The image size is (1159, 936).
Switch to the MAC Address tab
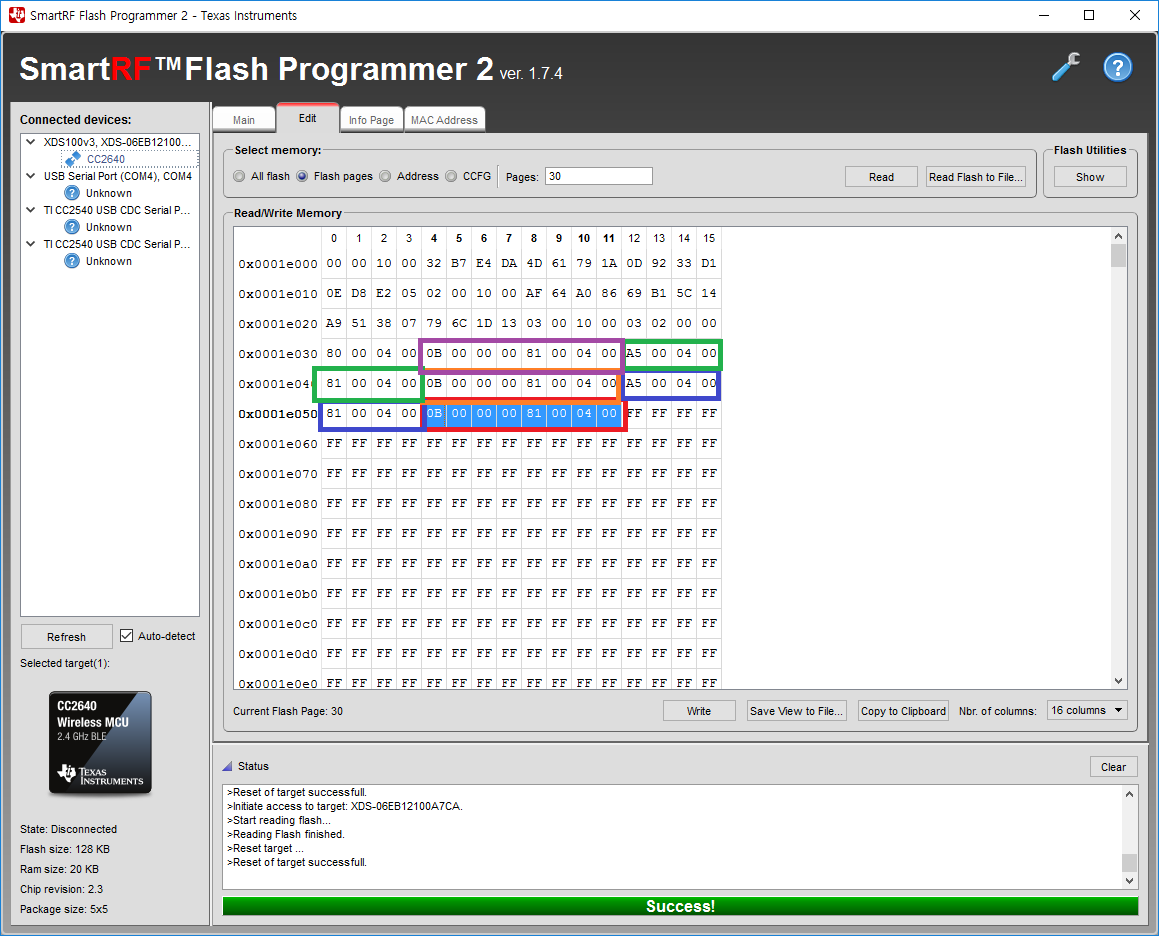click(444, 120)
